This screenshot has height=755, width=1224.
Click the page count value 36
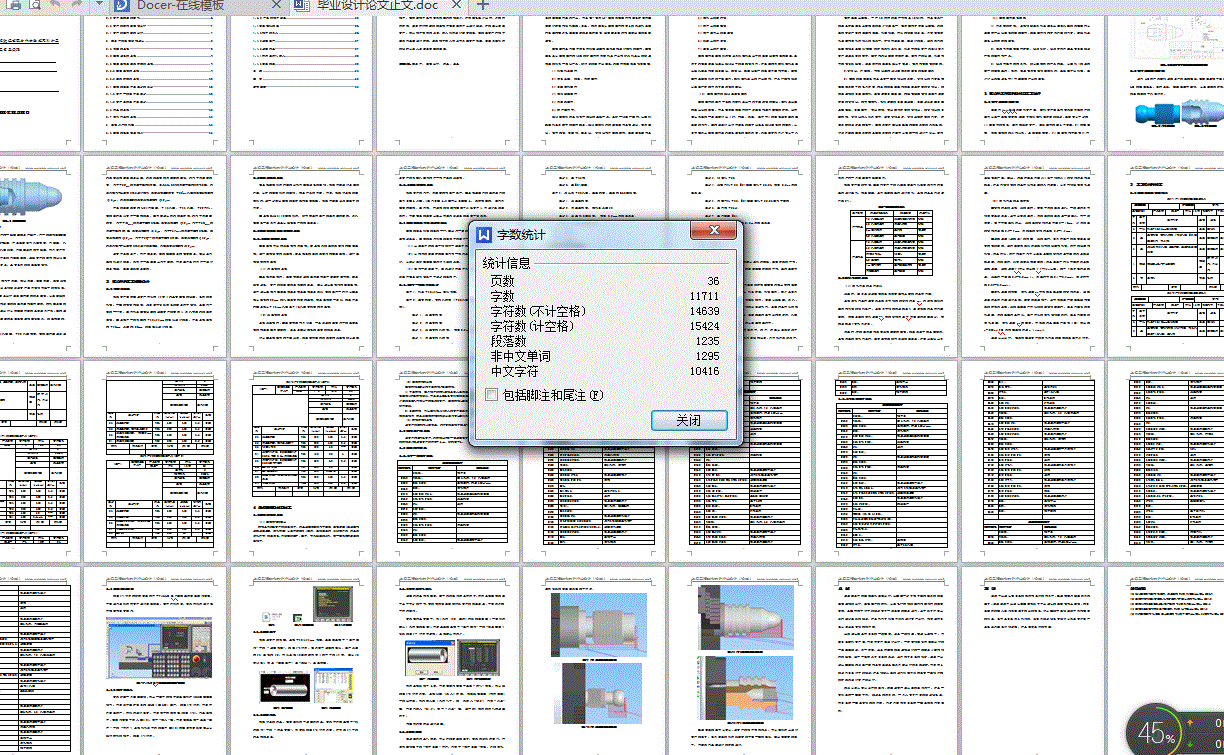click(712, 281)
